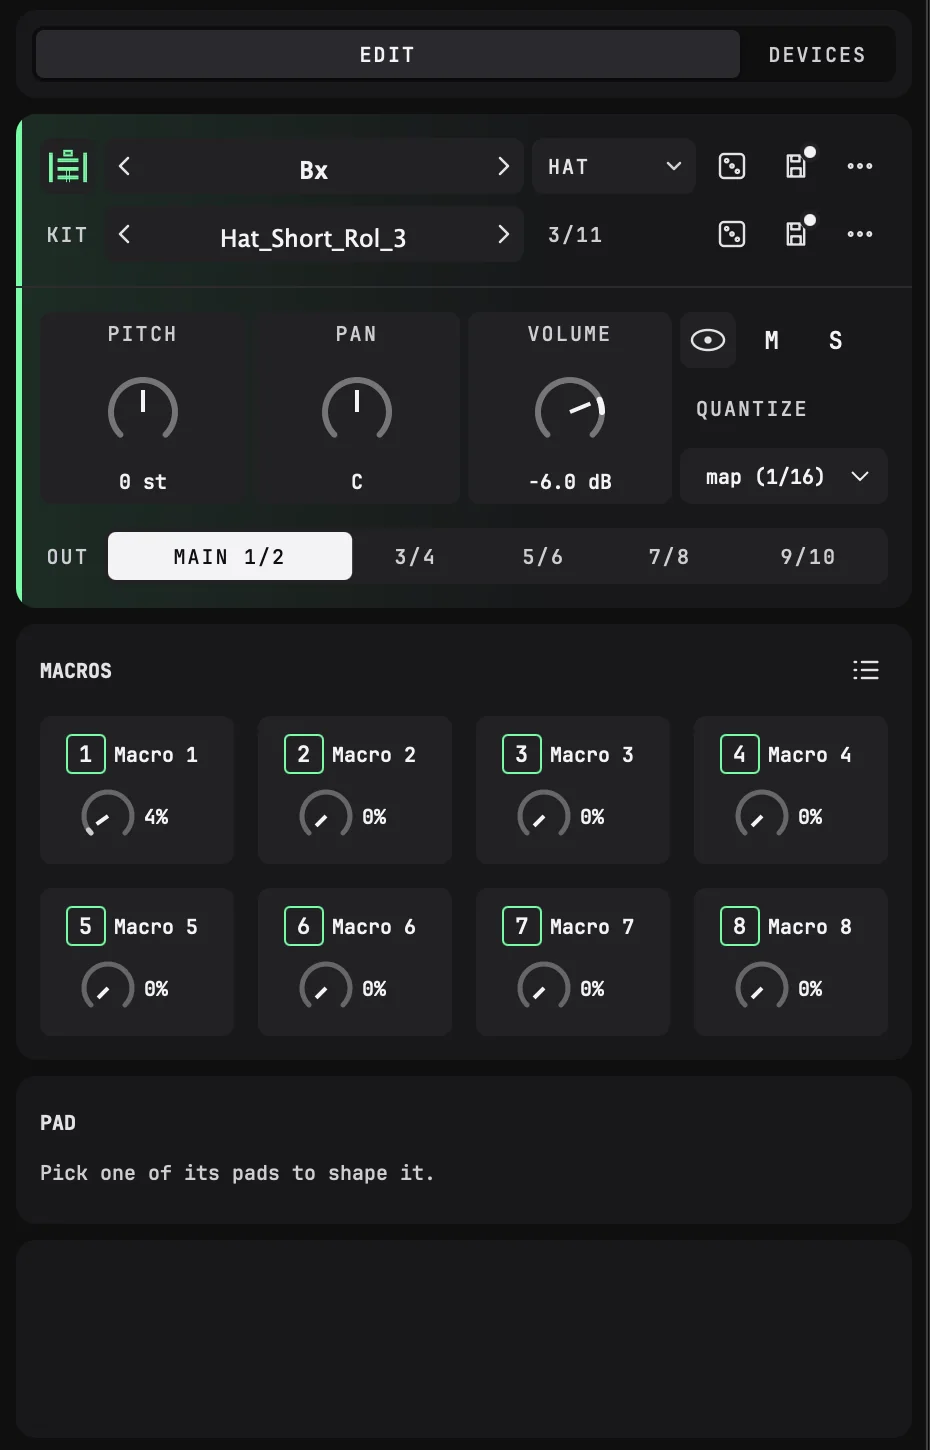This screenshot has height=1450, width=930.
Task: Click the 0 st pitch value
Action: pyautogui.click(x=143, y=481)
